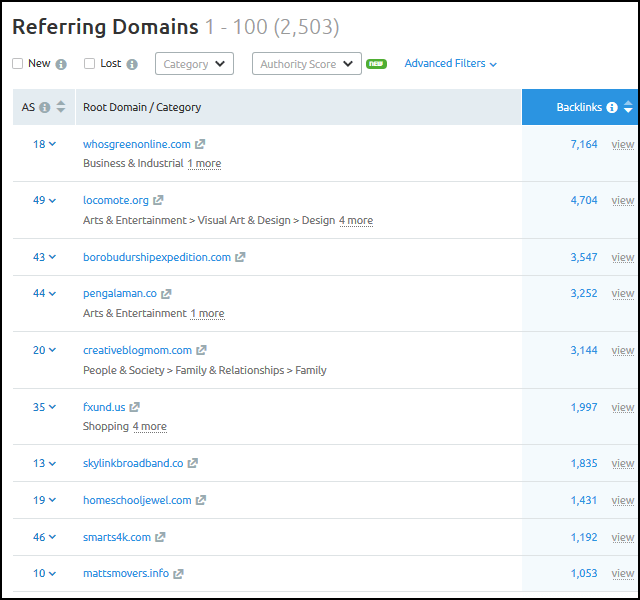The height and width of the screenshot is (600, 640).
Task: Expand AS score 43 for borobudurshipexpedition.com
Action: click(44, 257)
